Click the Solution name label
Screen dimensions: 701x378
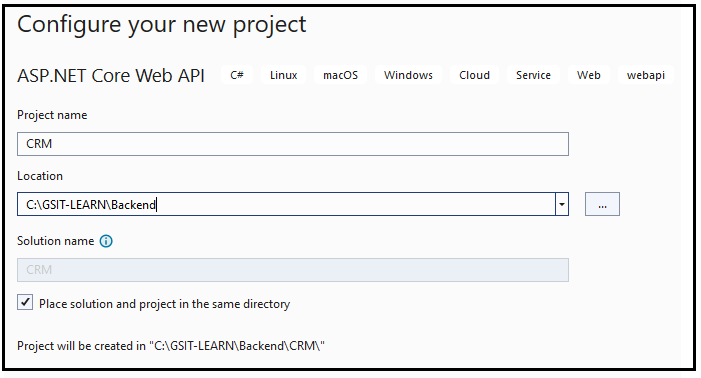coord(55,241)
